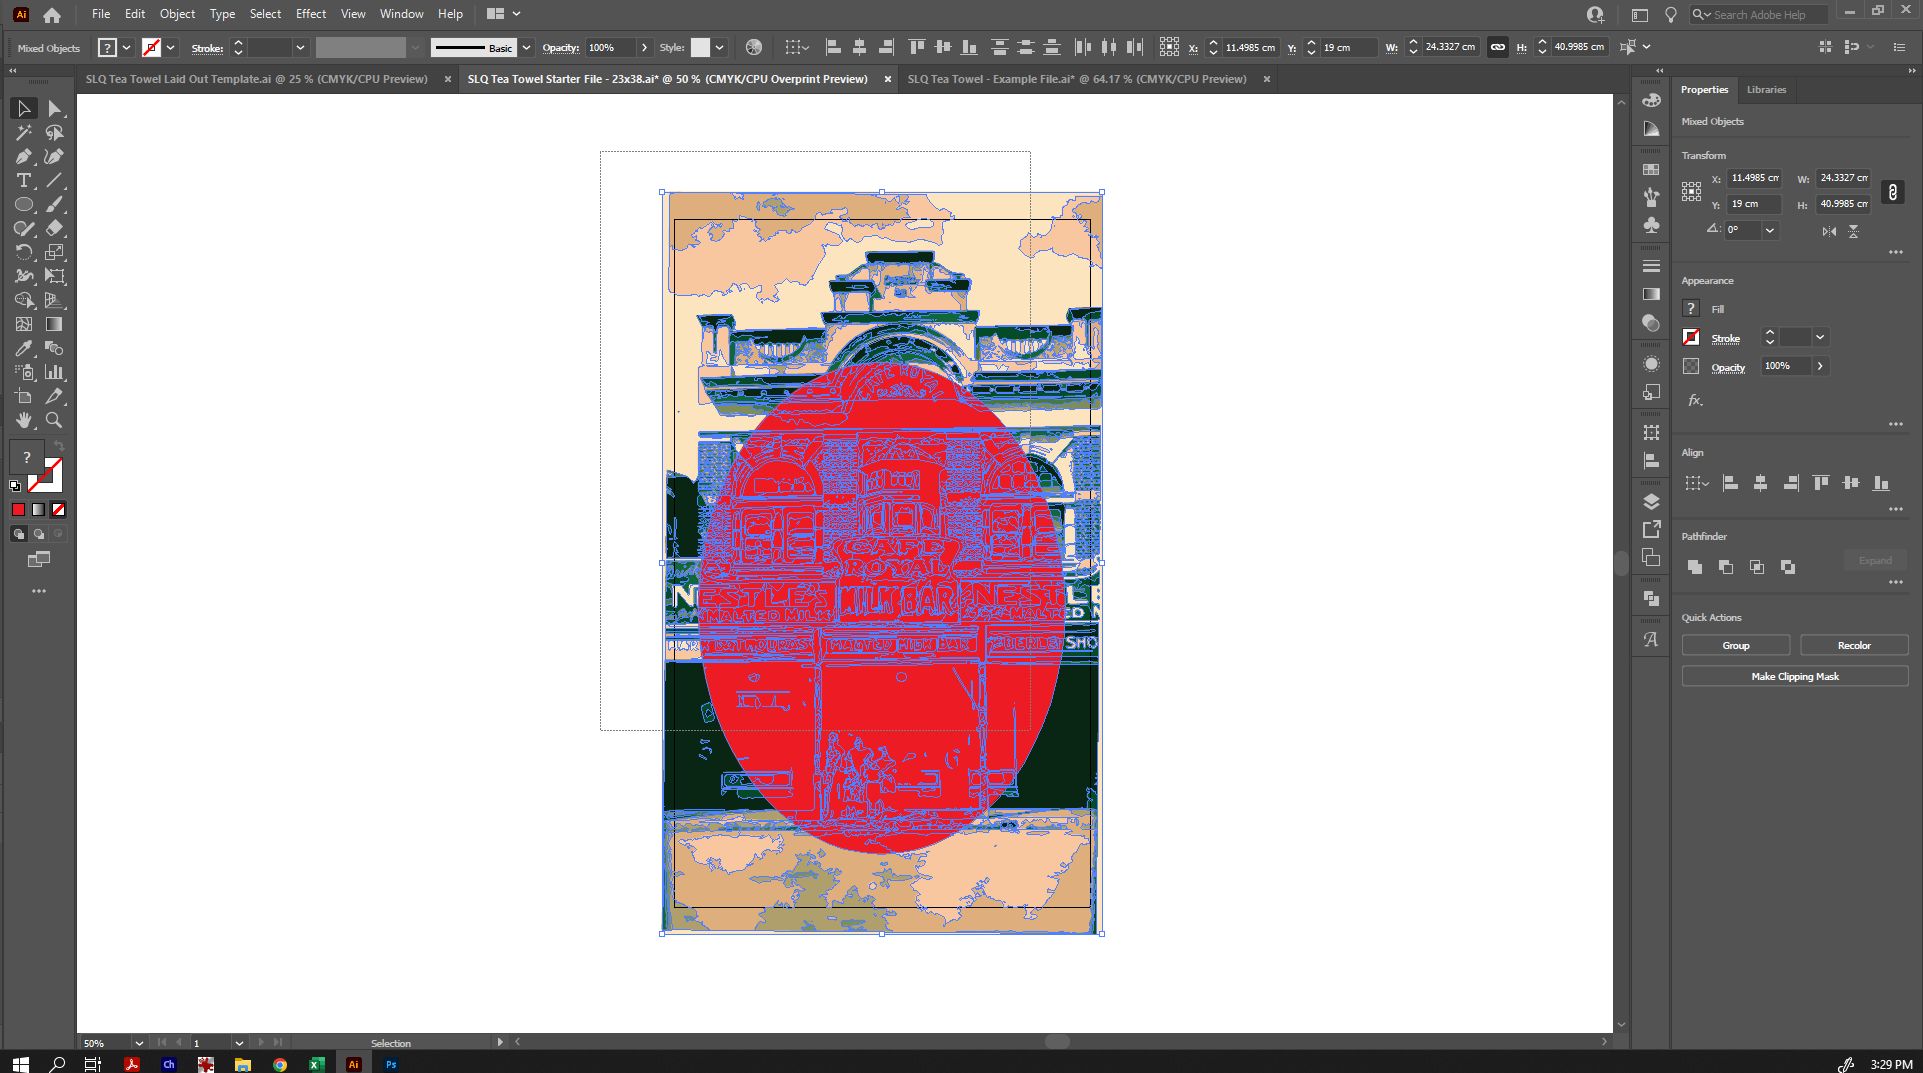Open the zoom level dropdown at 50%
Screen dimensions: 1923x1073
tap(138, 1043)
